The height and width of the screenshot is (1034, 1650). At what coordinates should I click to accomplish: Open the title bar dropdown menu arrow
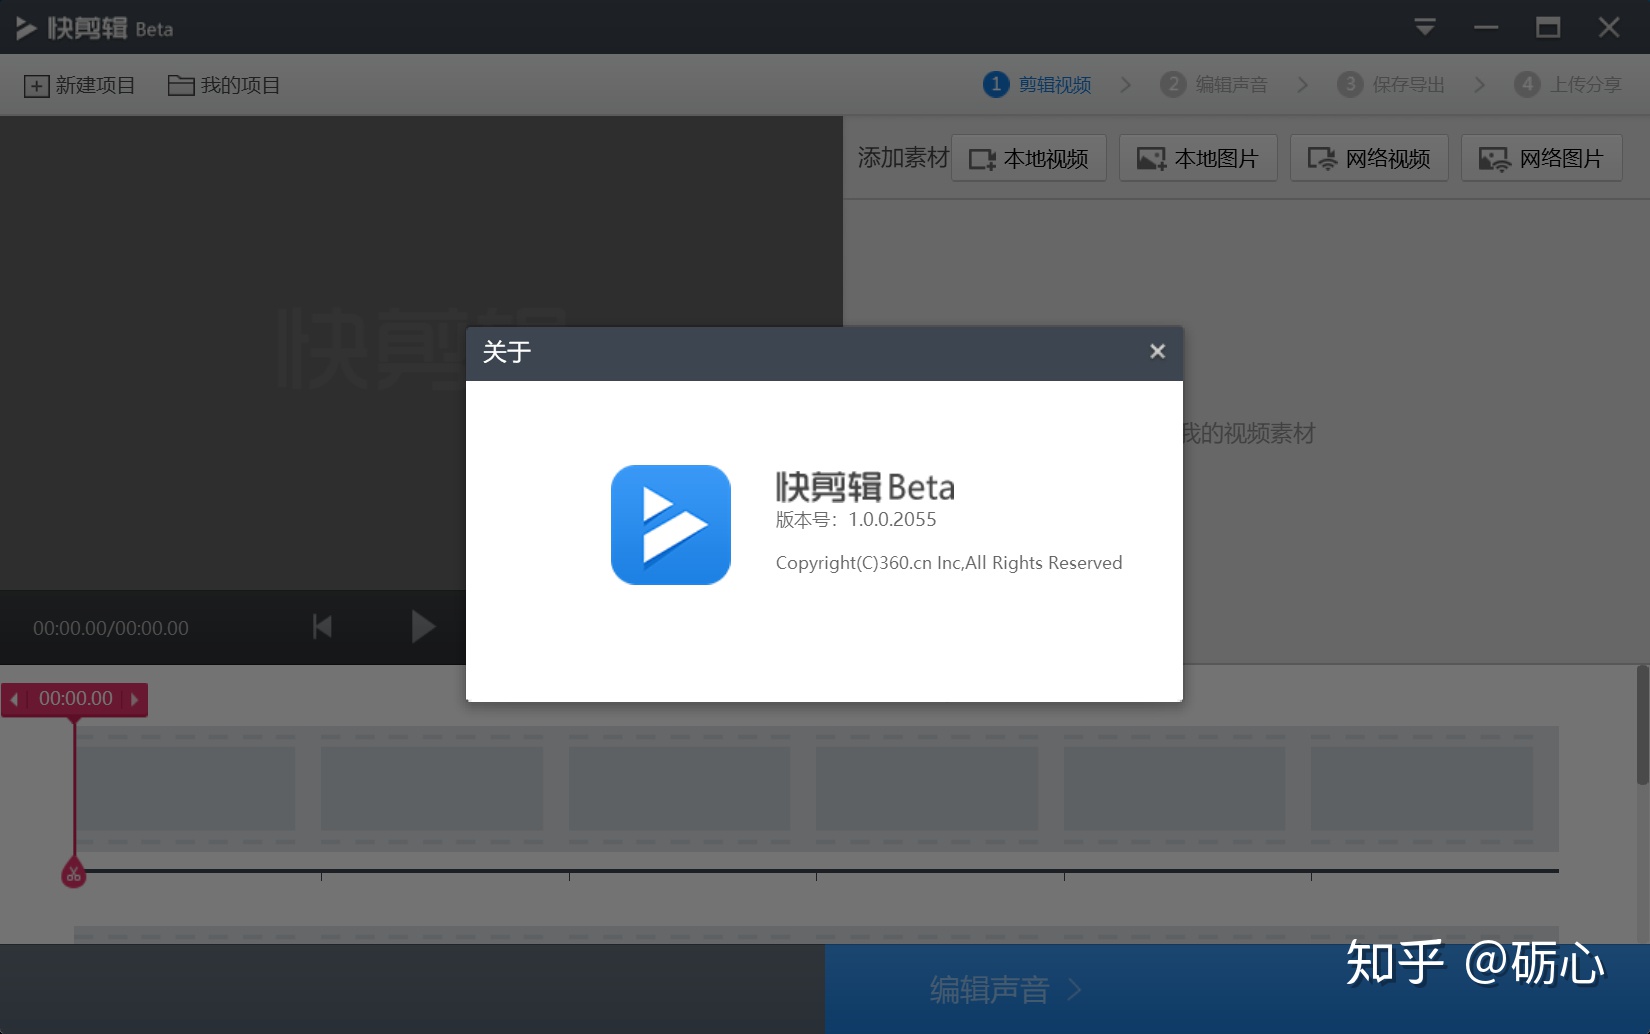(1425, 27)
